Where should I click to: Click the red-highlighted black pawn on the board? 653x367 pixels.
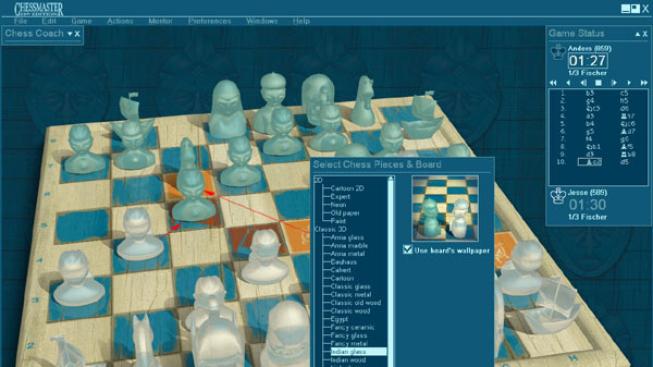pyautogui.click(x=194, y=194)
